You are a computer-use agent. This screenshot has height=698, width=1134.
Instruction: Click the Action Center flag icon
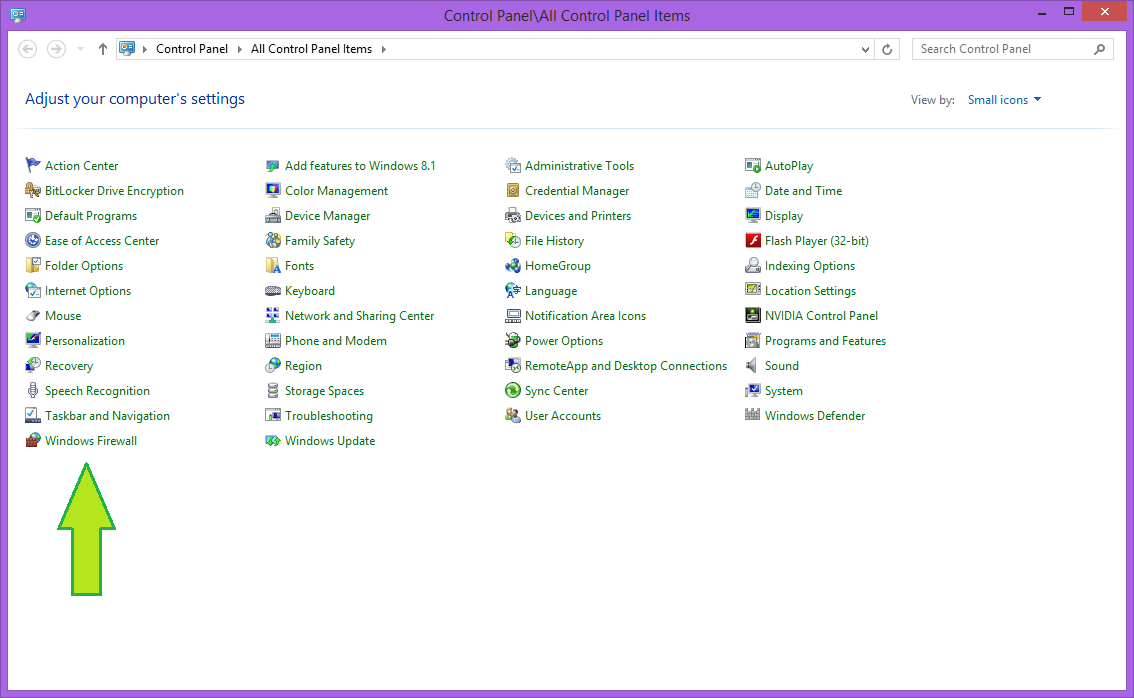point(33,166)
